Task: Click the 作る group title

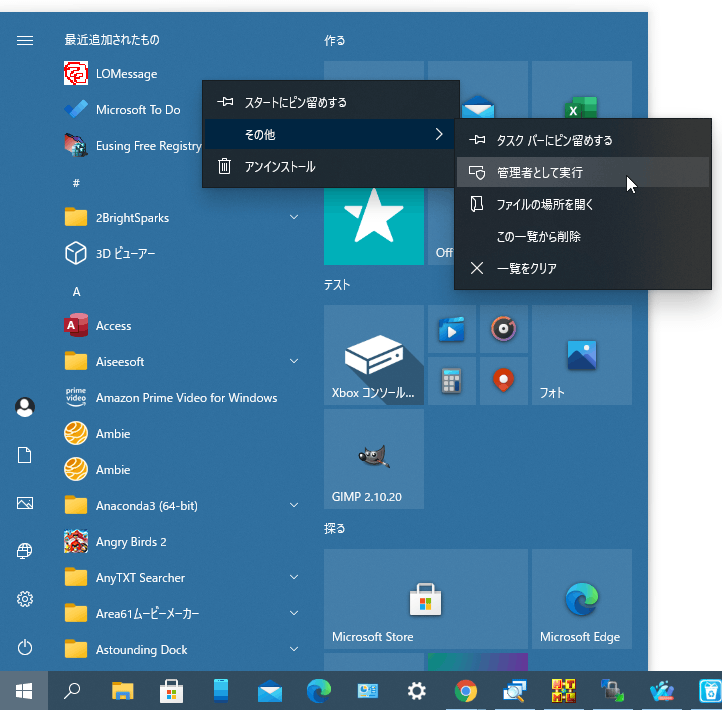Action: (x=335, y=41)
